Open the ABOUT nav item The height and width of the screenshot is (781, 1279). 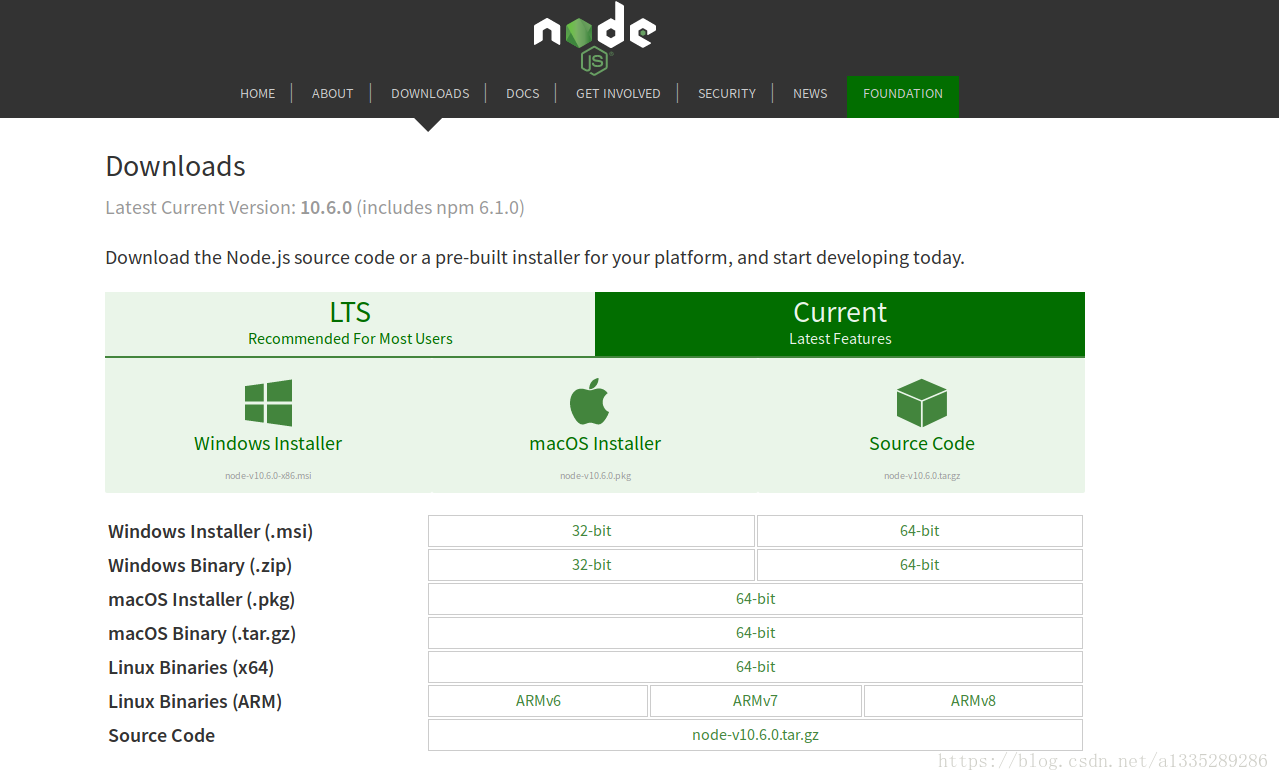coord(332,93)
